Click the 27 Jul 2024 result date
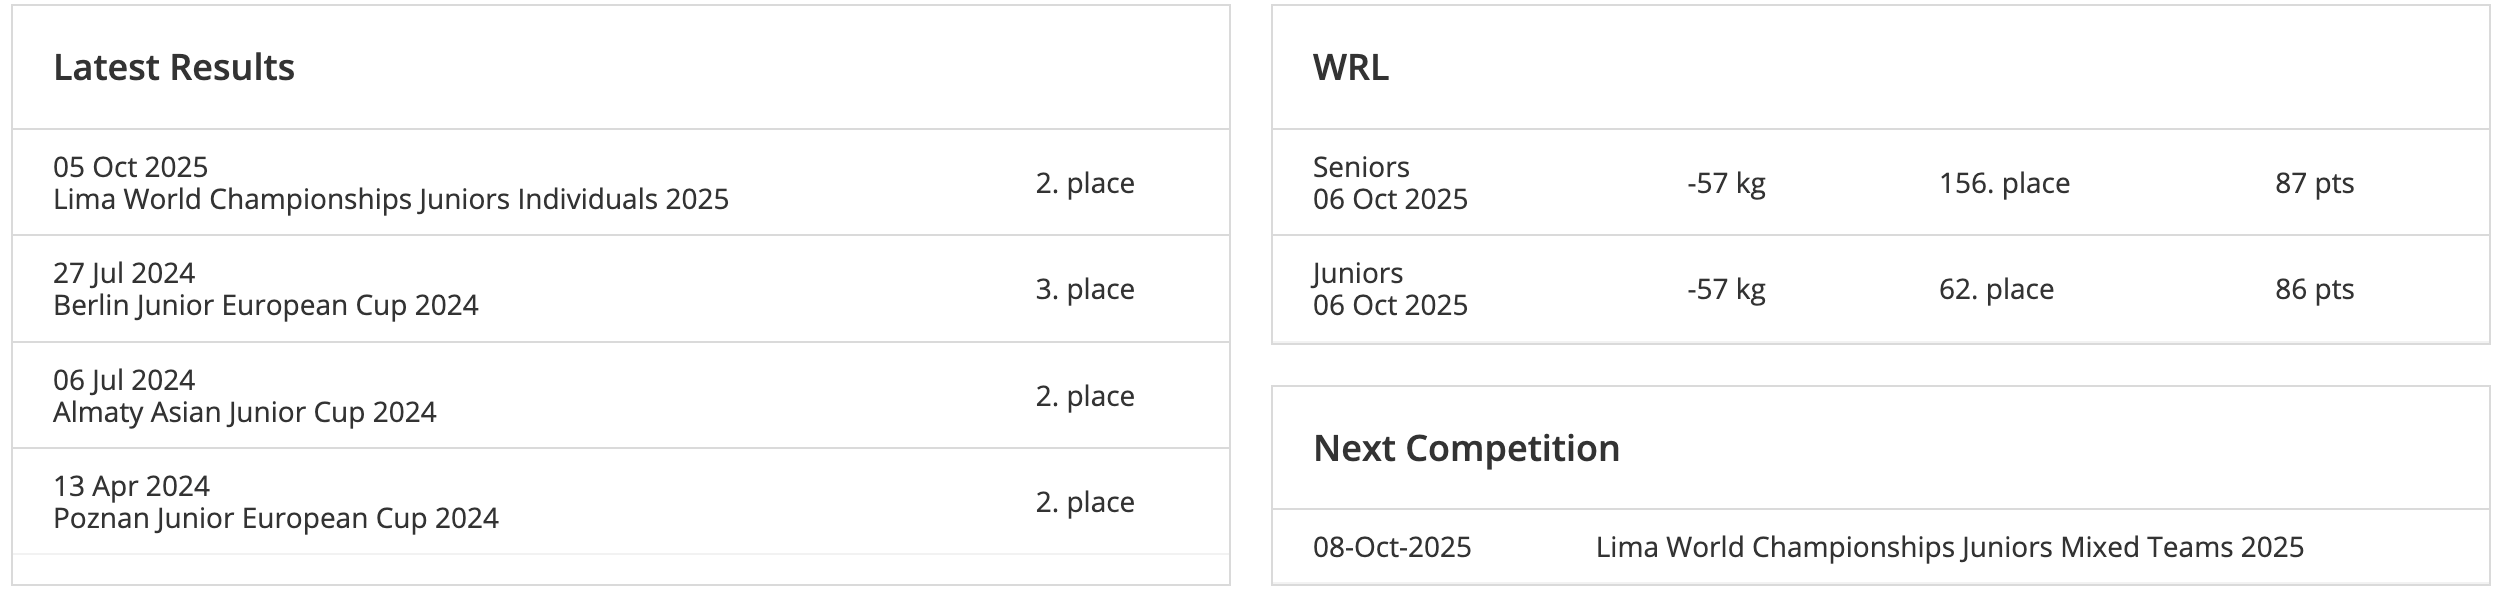Viewport: 2504px width, 598px height. click(x=124, y=273)
